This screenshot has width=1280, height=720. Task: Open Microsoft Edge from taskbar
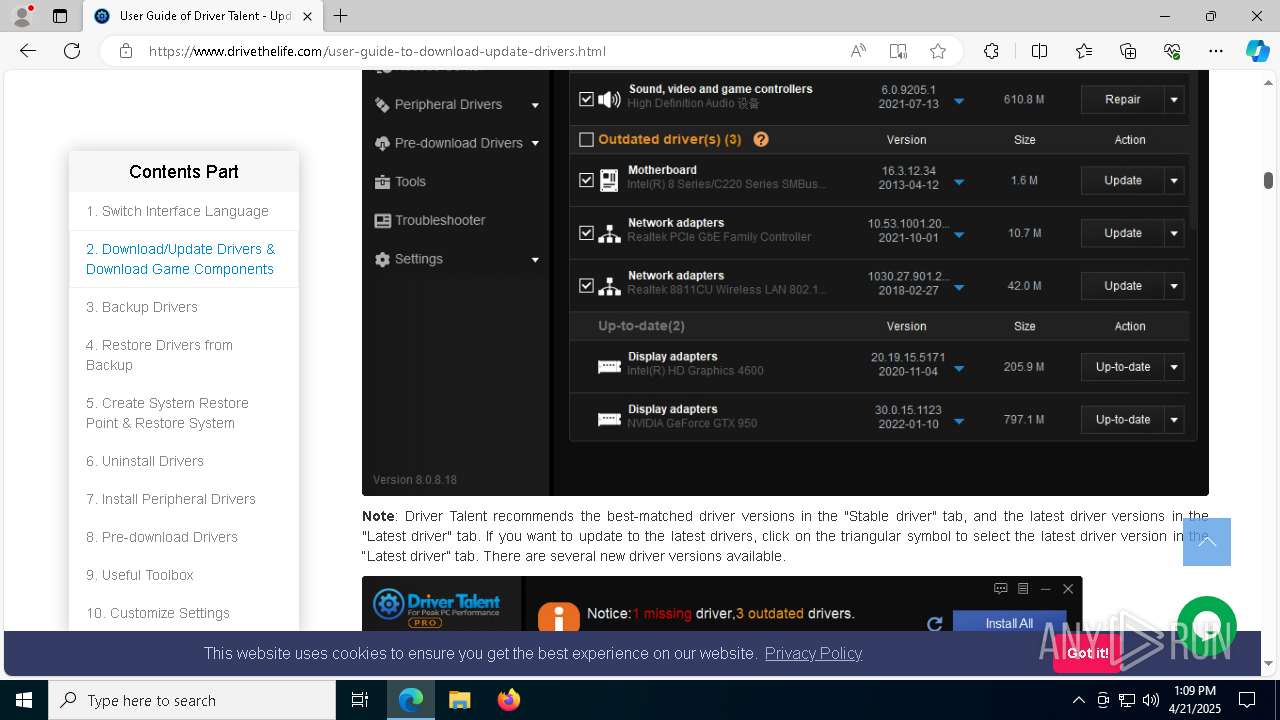(x=411, y=700)
